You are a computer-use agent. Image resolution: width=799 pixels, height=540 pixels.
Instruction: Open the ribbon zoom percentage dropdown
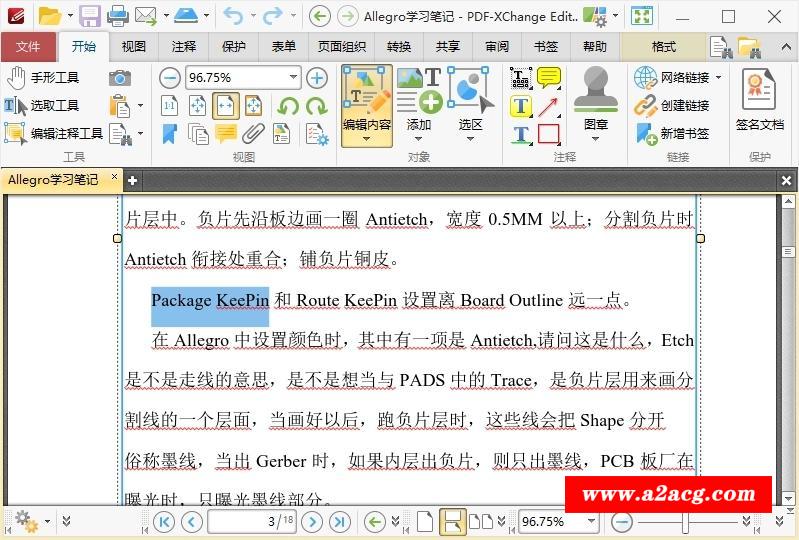(x=293, y=77)
